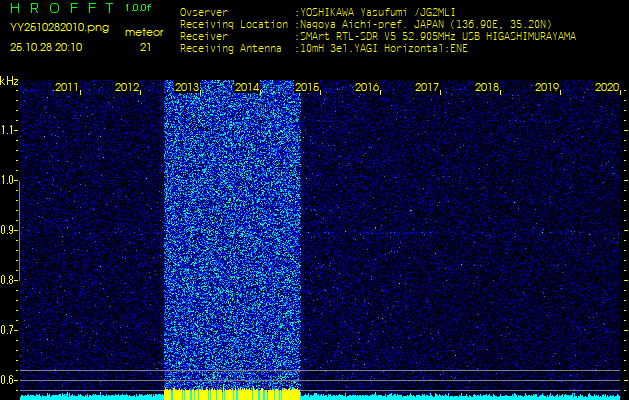Click the 1.1 kHz axis label
This screenshot has width=629, height=400.
pyautogui.click(x=8, y=130)
